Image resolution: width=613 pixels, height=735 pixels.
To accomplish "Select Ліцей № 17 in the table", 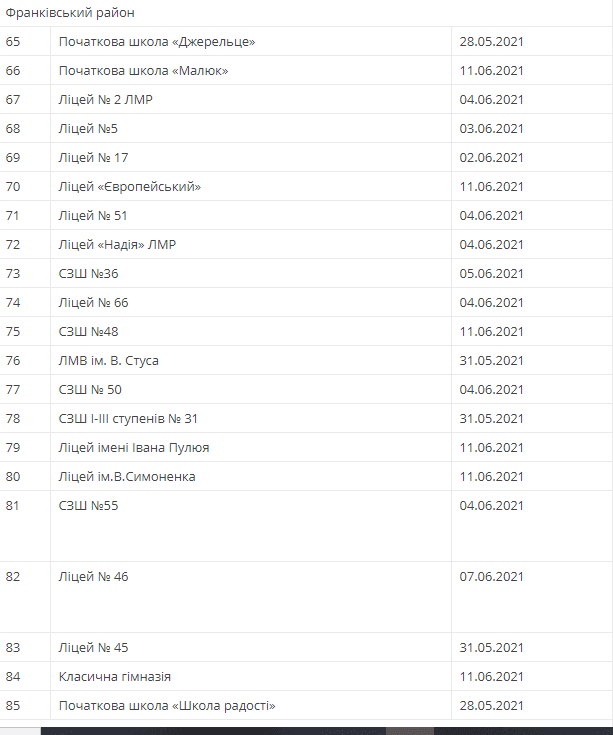I will (x=94, y=158).
